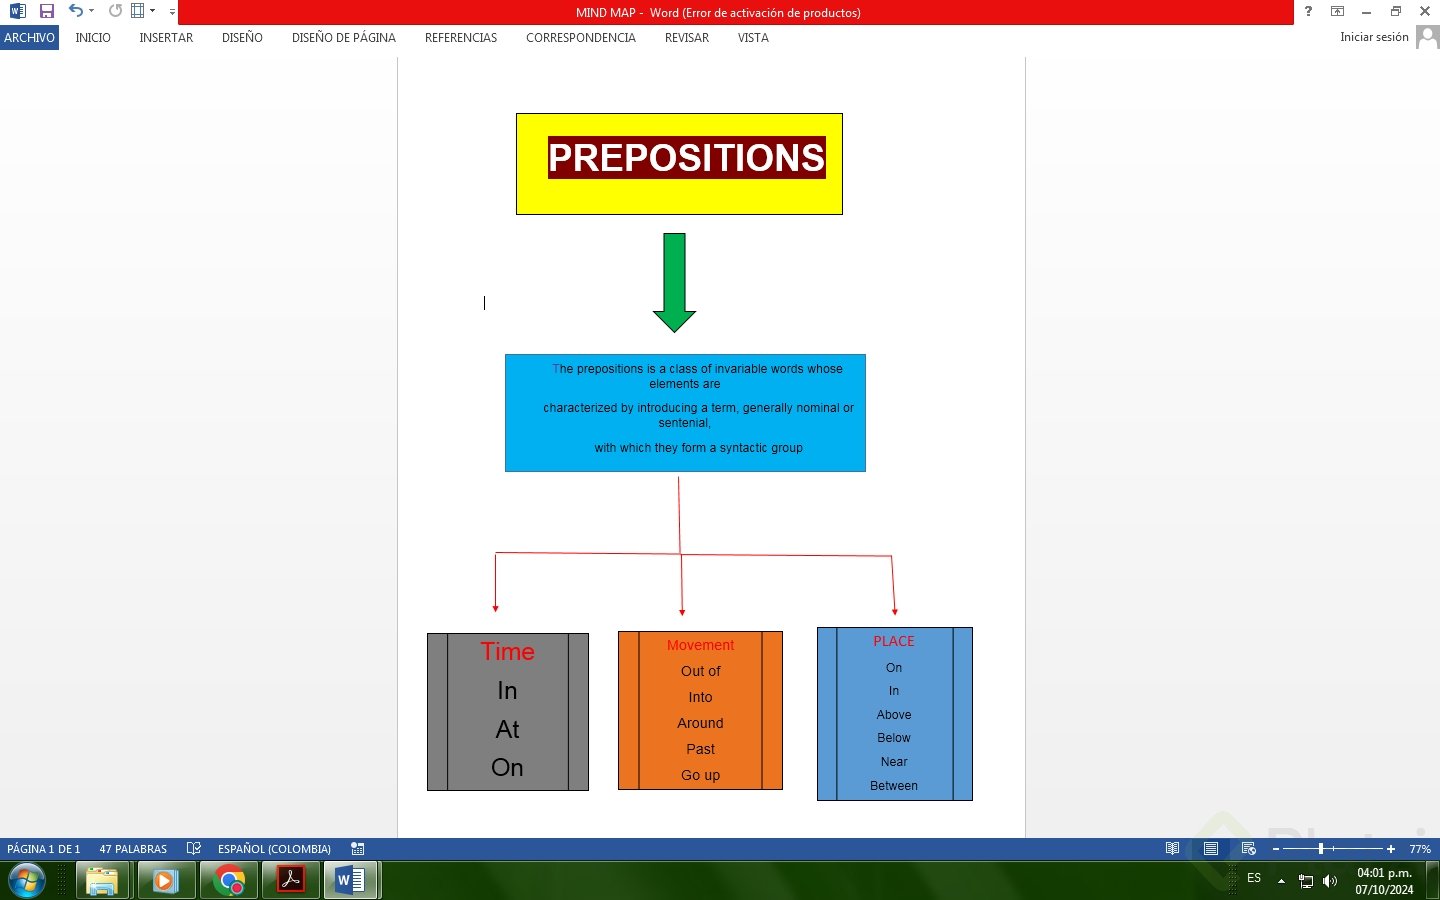
Task: Click the Redo/Repeat arrow icon
Action: pos(115,11)
